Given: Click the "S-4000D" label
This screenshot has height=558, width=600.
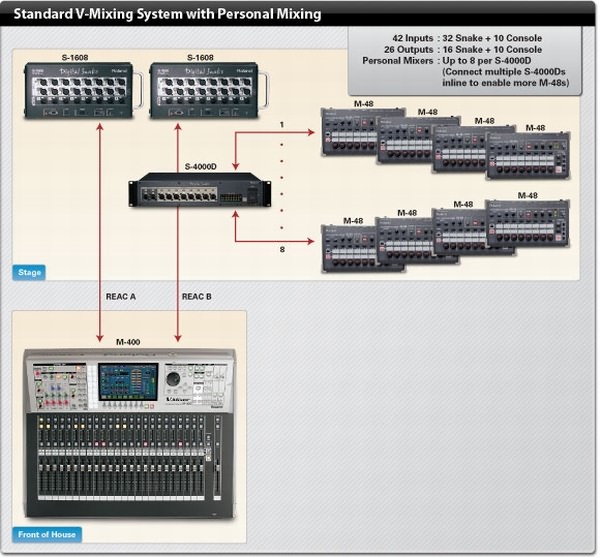Looking at the screenshot, I should pyautogui.click(x=201, y=166).
